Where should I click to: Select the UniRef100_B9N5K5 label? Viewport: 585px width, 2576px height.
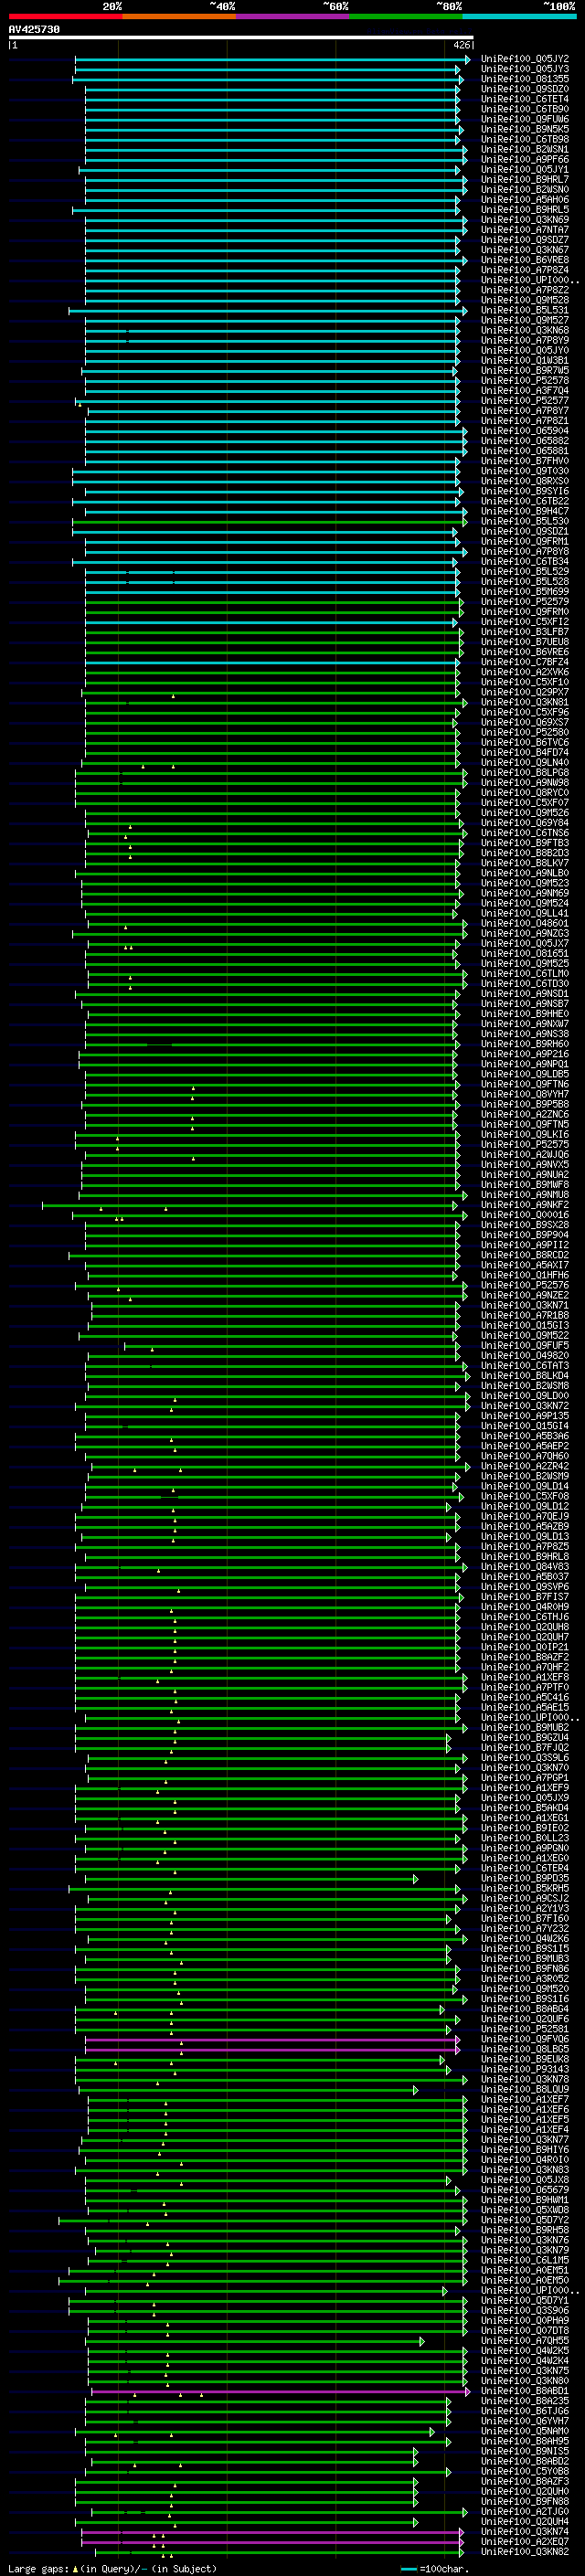pos(524,129)
